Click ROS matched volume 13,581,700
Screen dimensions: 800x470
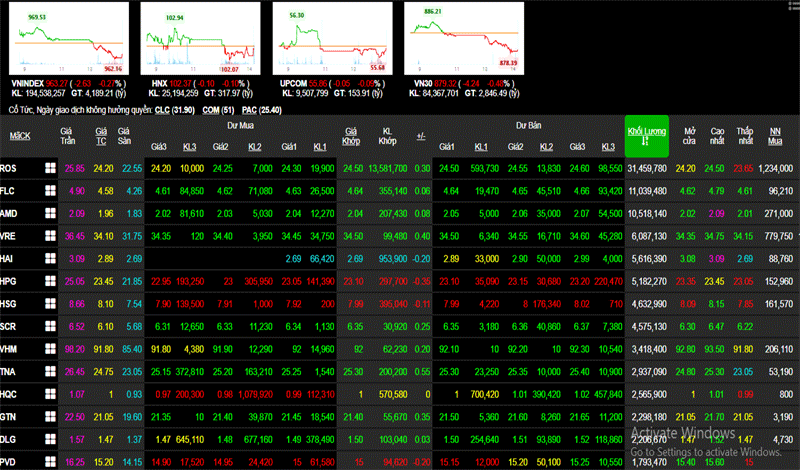click(388, 168)
